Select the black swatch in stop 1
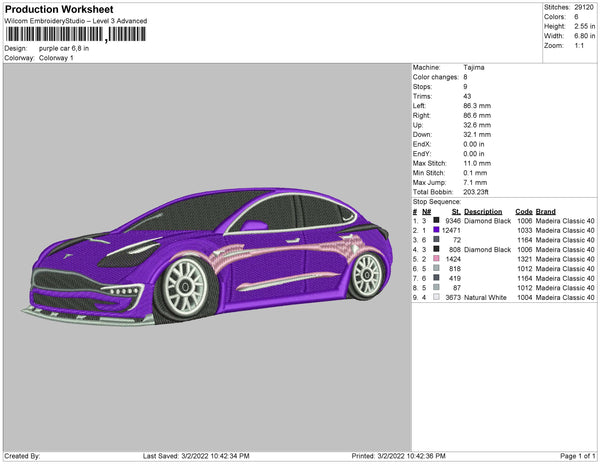 pyautogui.click(x=437, y=221)
